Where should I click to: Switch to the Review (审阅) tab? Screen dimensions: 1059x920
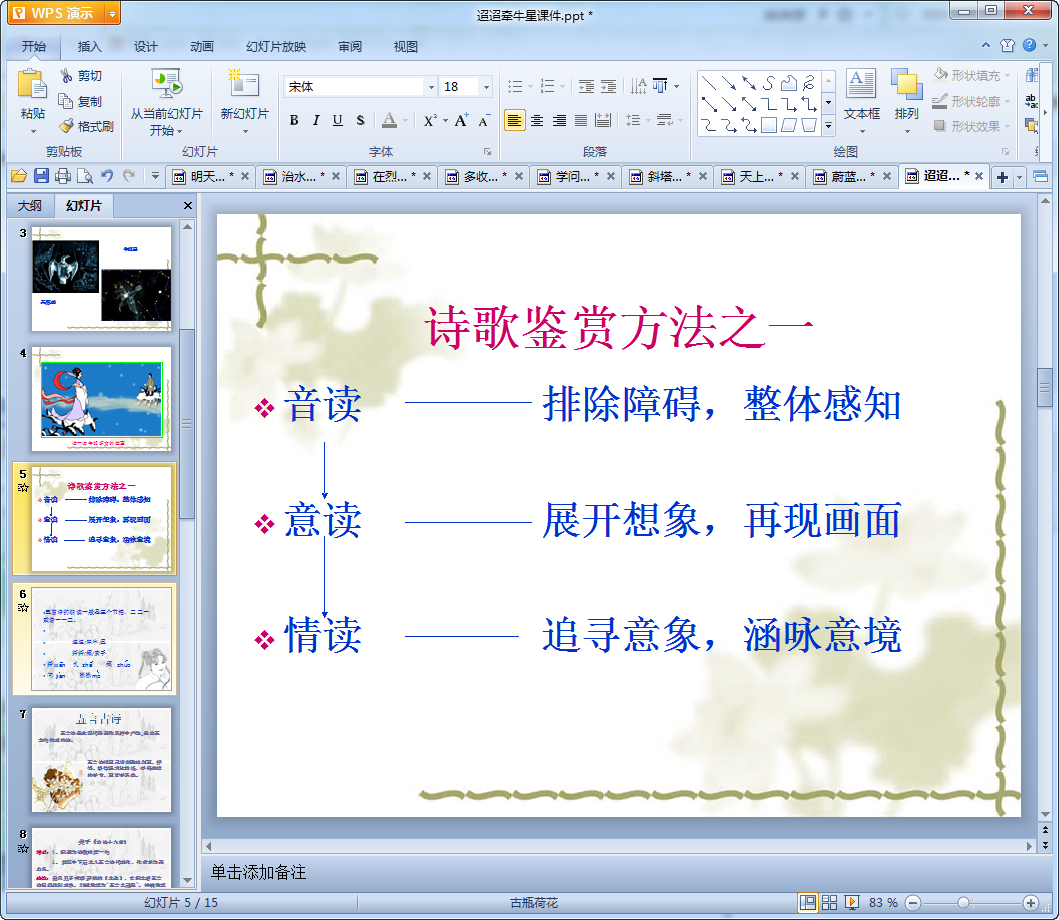[350, 47]
